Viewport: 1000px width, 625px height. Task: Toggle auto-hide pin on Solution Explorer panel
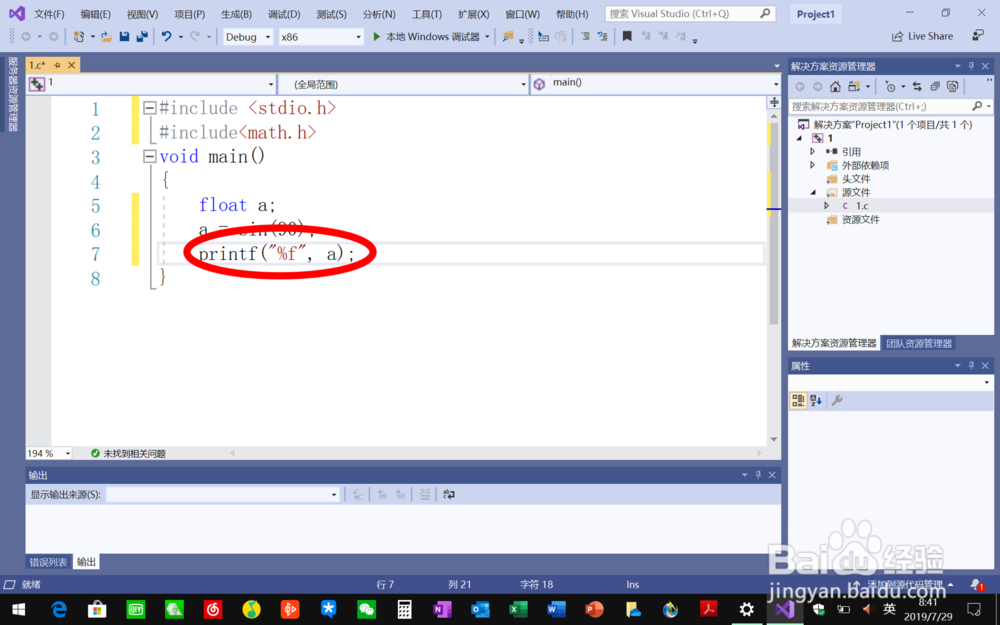coord(971,66)
